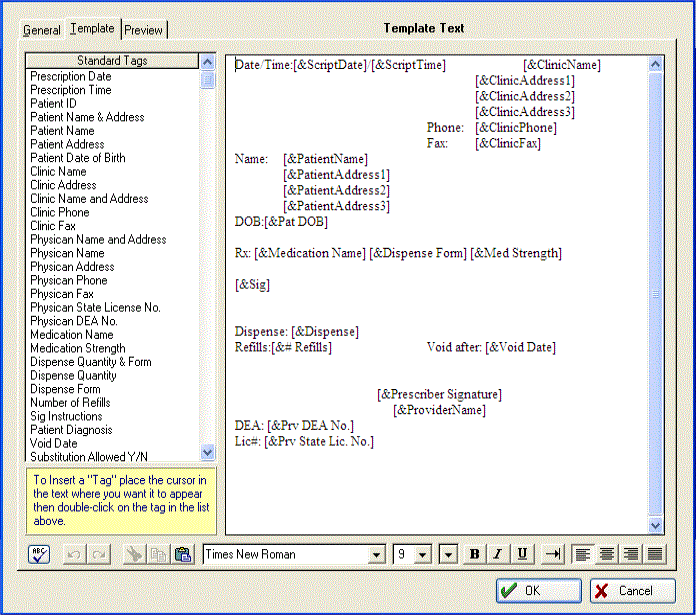Switch to the General tab
The image size is (696, 615).
(x=42, y=30)
